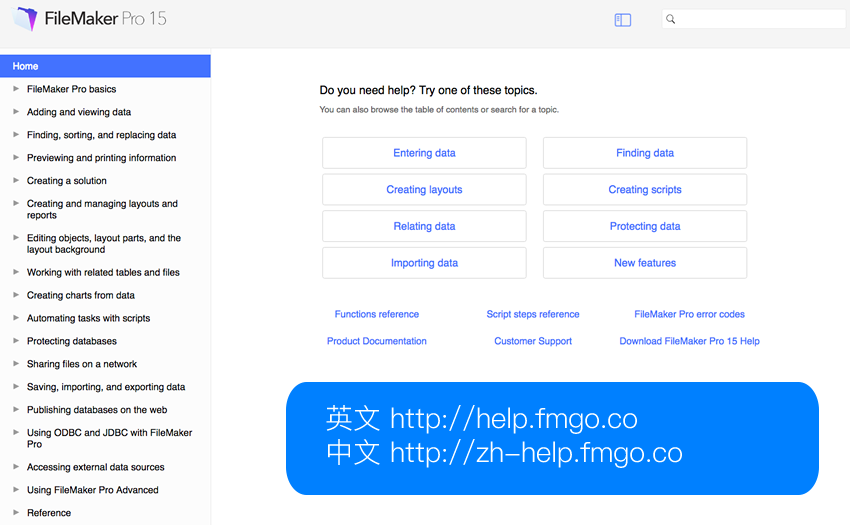Open Saving, importing, and exporting data
Screen dimensions: 850x525
click(106, 387)
